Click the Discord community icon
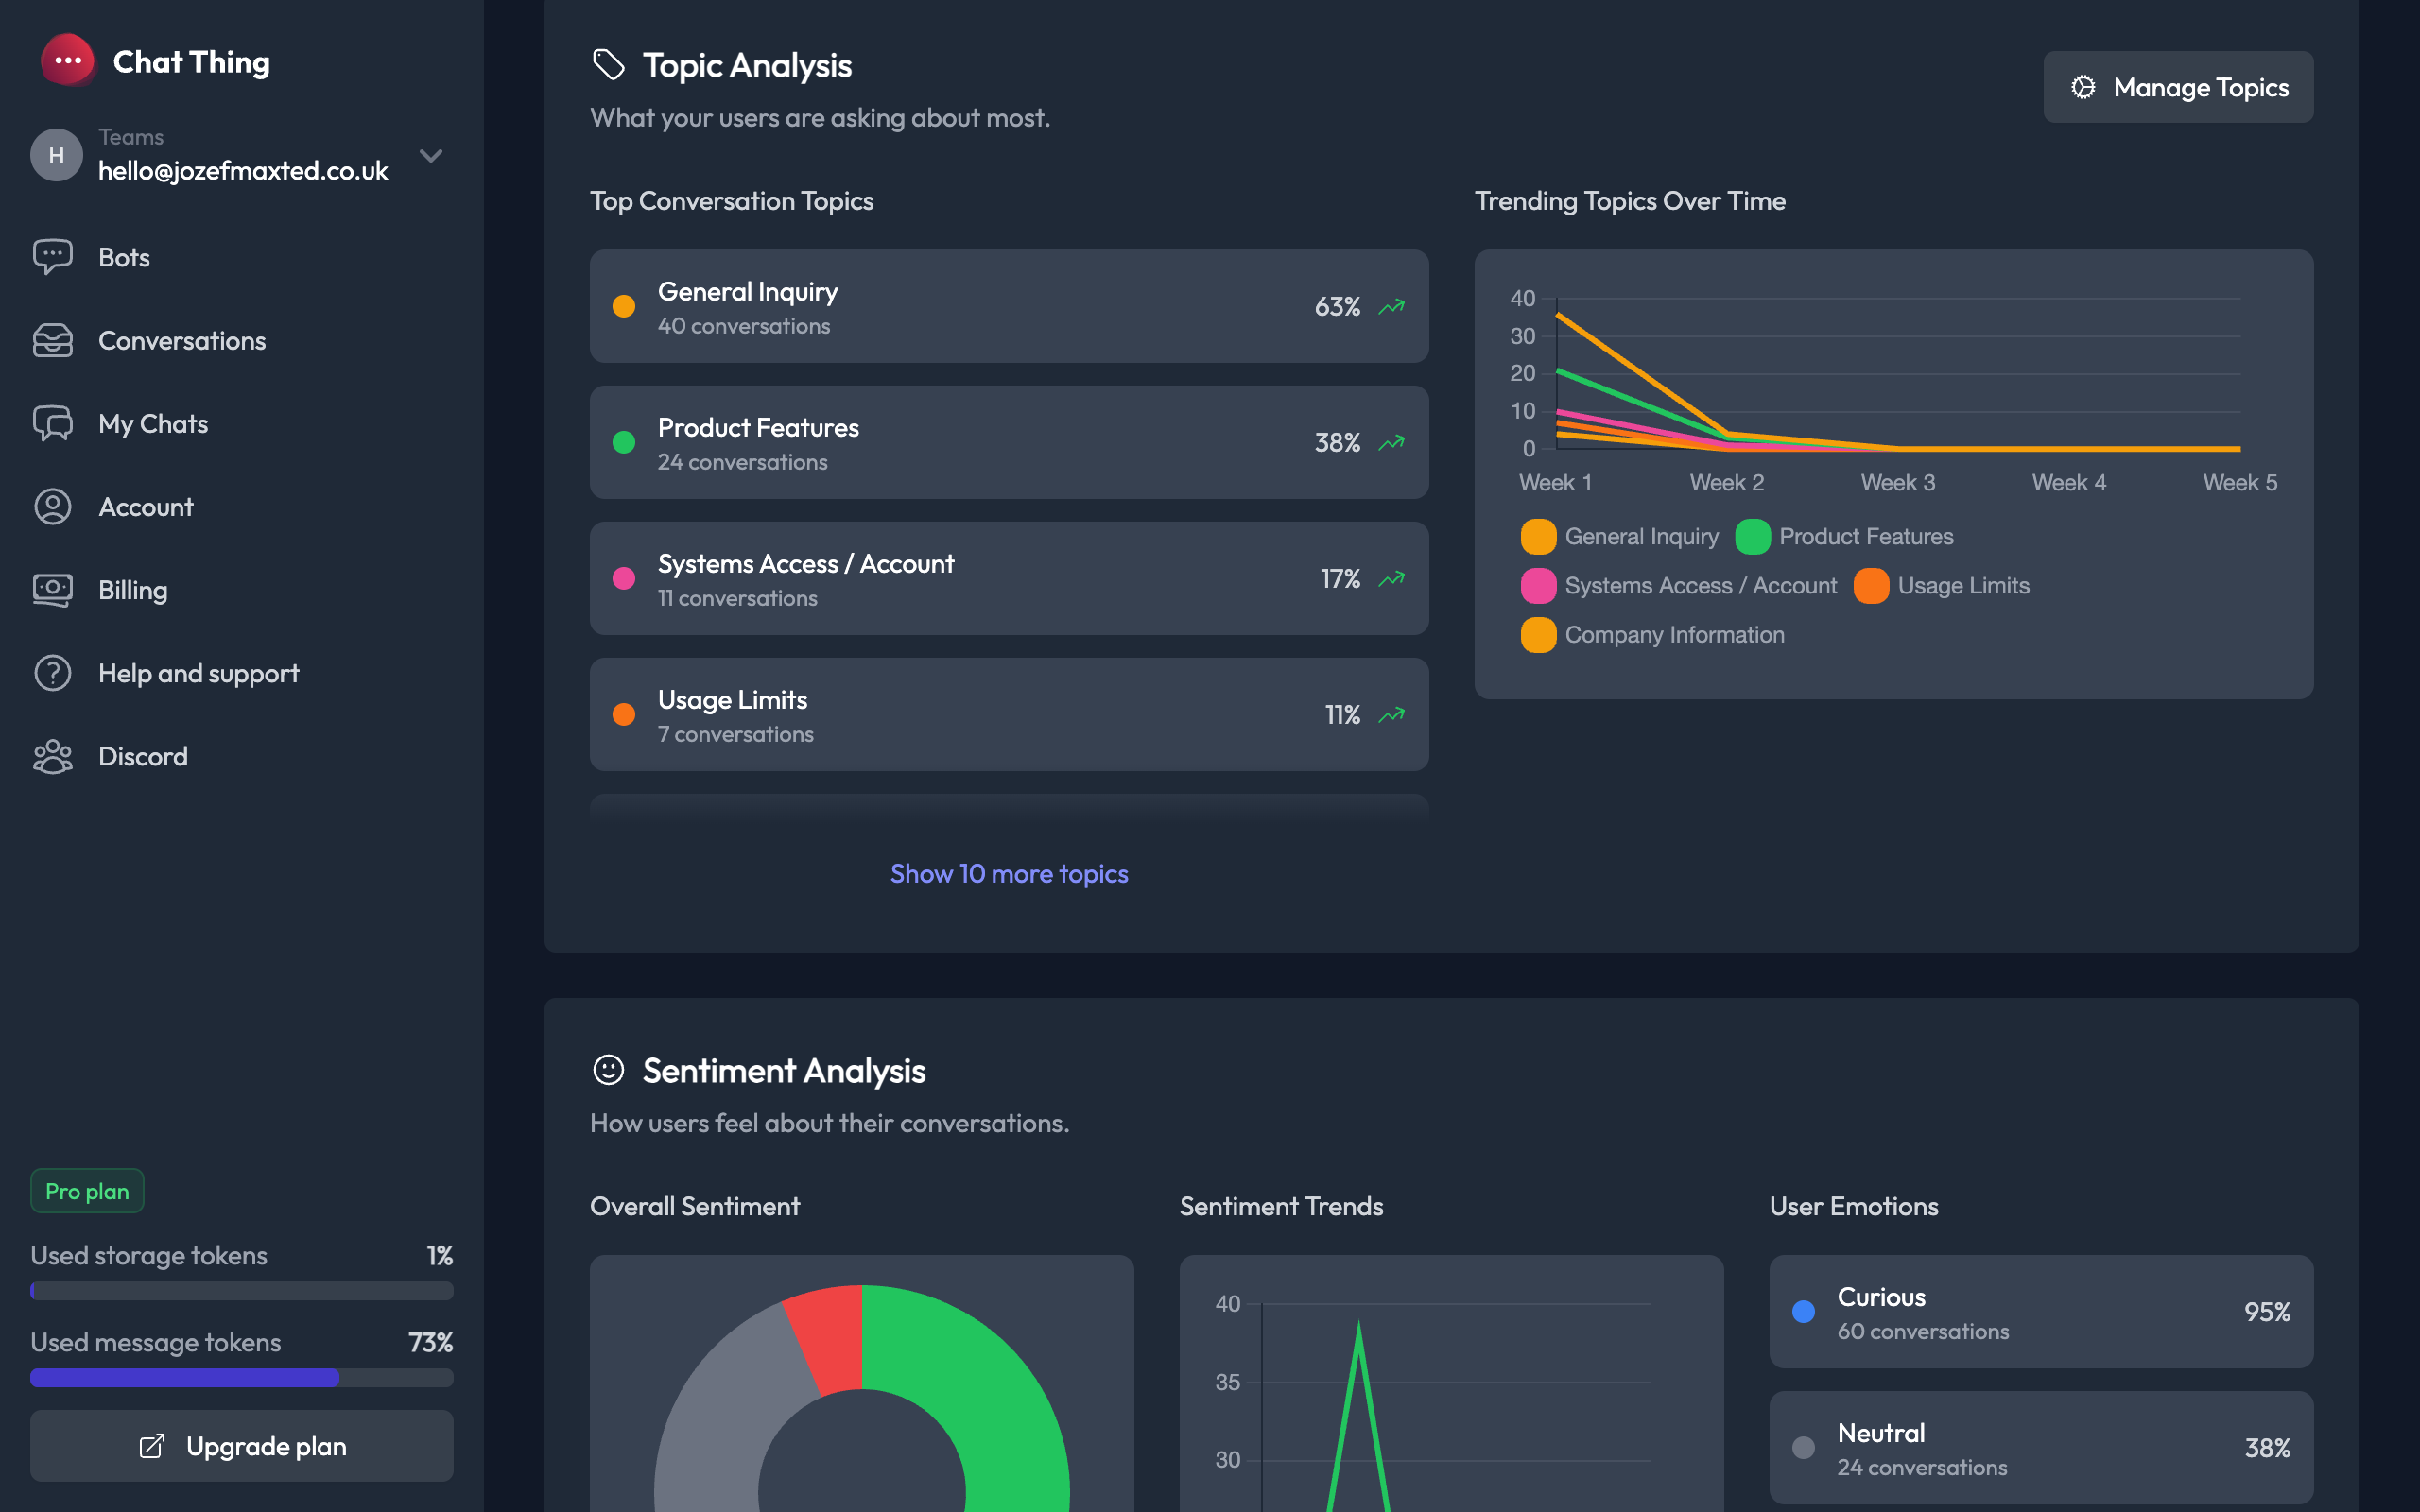This screenshot has width=2420, height=1512. 52,756
